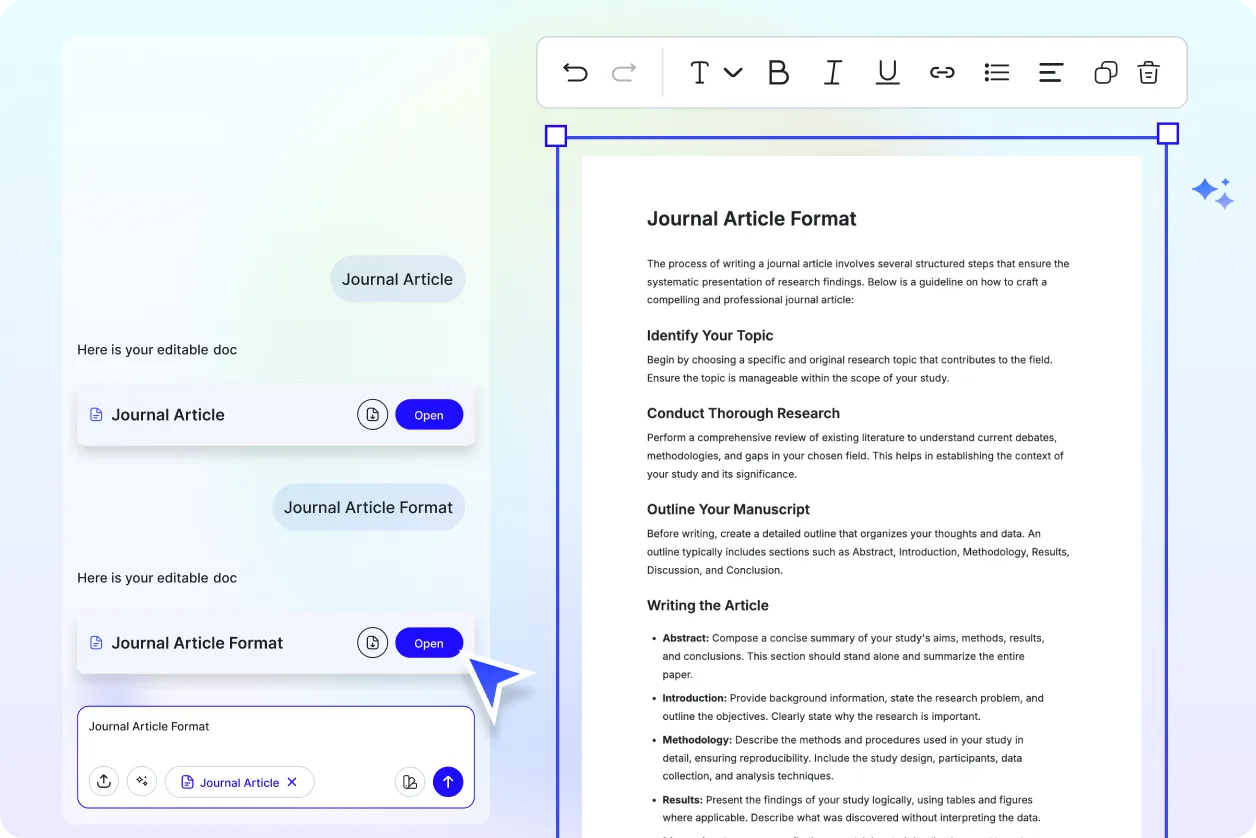The width and height of the screenshot is (1256, 838).
Task: Open the style palette icon in the input bar
Action: click(x=410, y=781)
